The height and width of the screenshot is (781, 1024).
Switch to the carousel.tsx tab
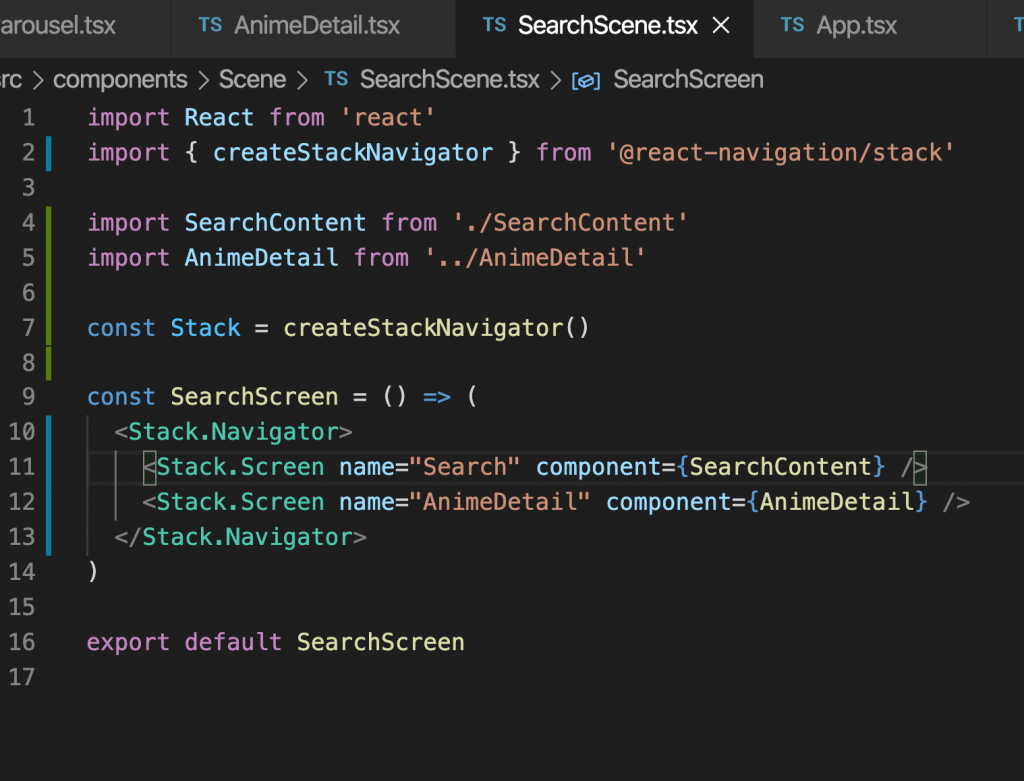coord(60,26)
